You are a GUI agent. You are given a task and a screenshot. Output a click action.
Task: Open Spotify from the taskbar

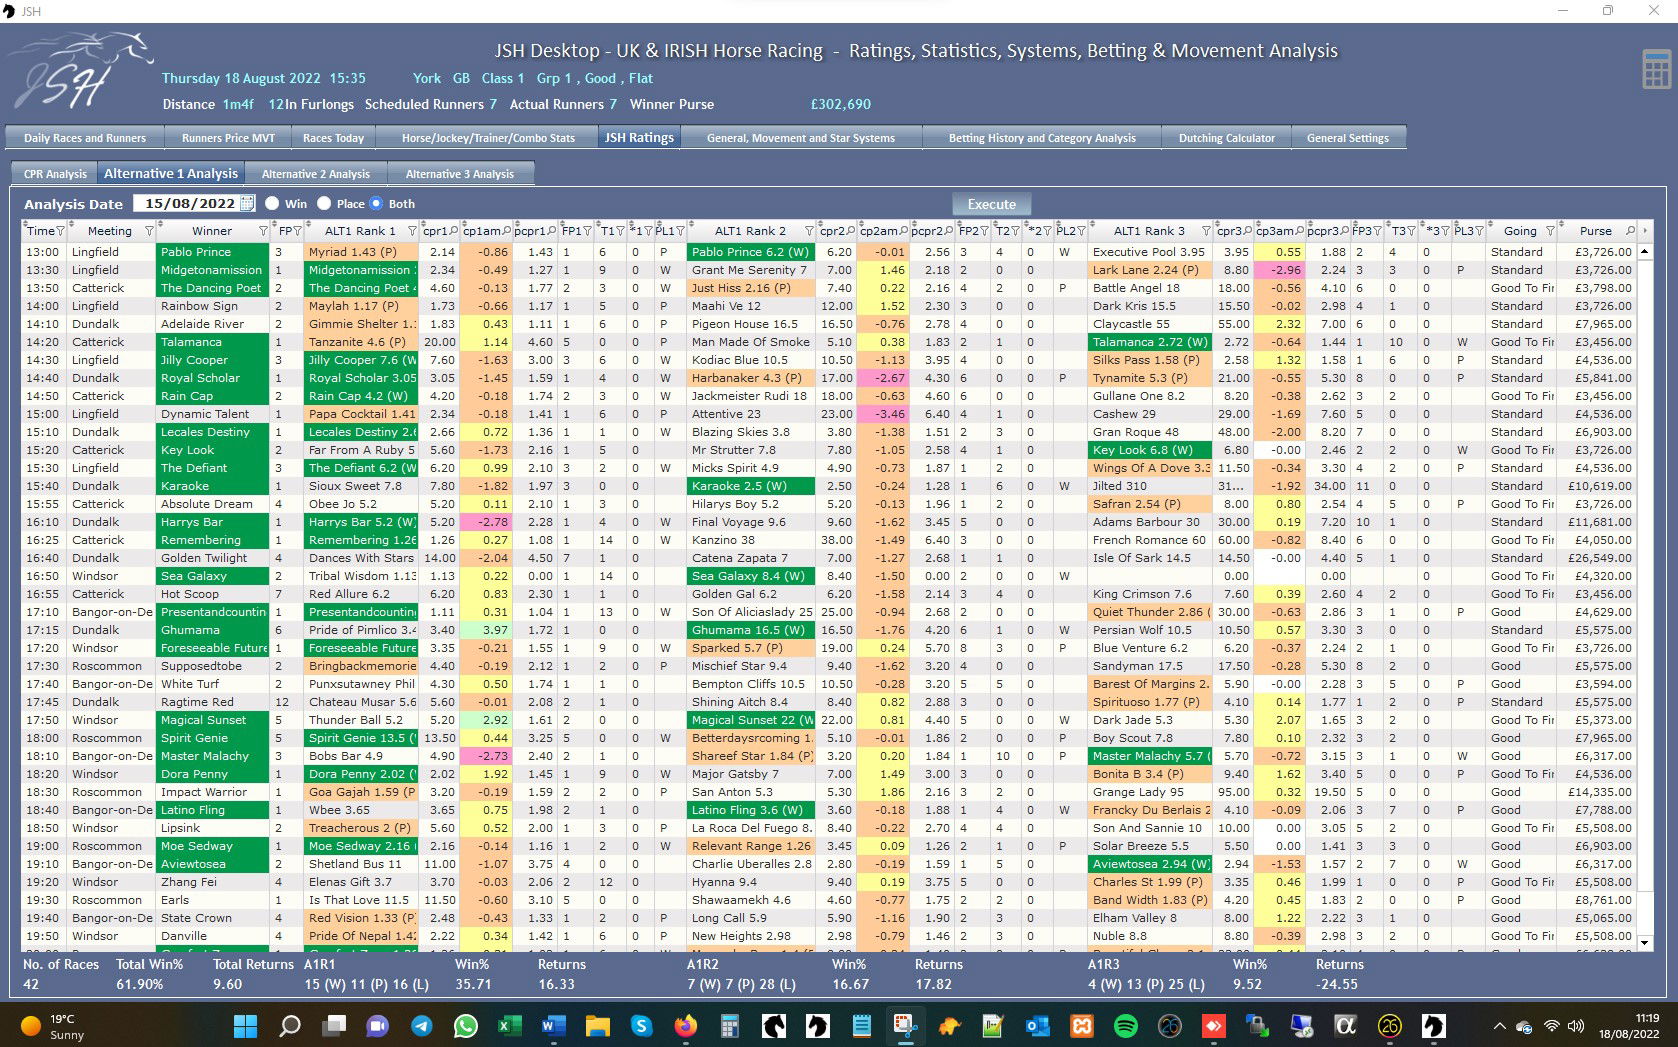pos(1125,1026)
